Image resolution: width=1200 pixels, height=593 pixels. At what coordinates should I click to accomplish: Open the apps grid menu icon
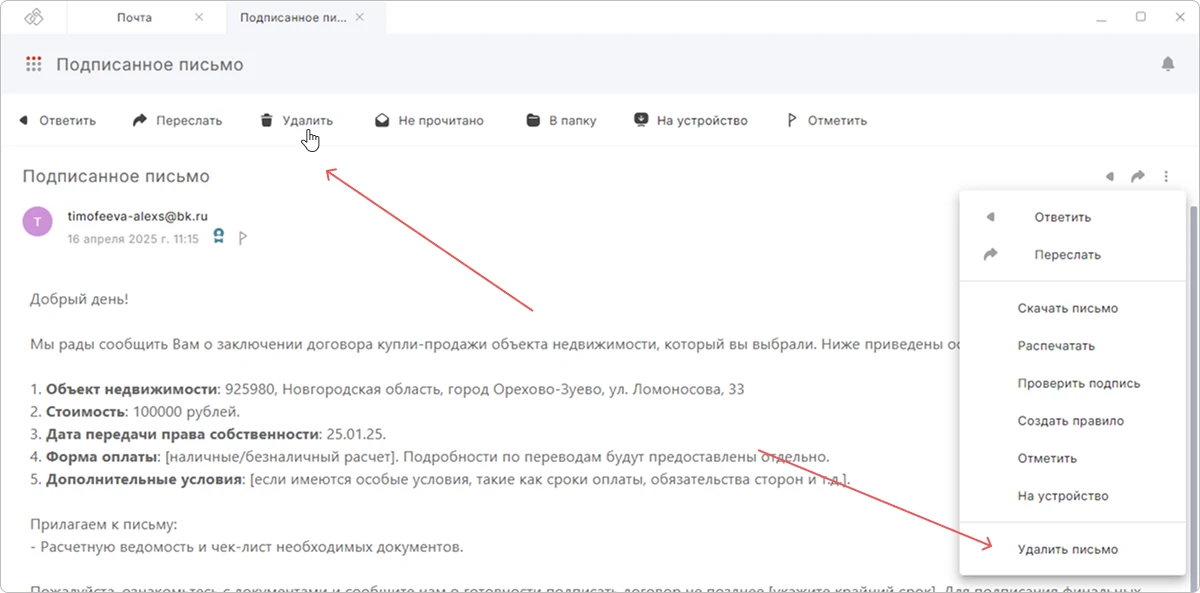(34, 64)
